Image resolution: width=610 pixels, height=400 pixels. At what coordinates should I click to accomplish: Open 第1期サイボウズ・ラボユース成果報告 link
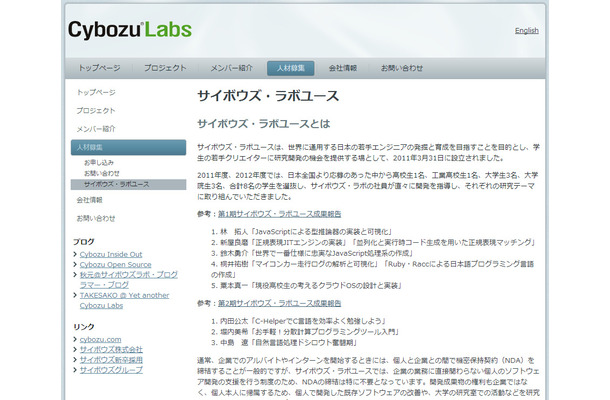click(x=279, y=214)
